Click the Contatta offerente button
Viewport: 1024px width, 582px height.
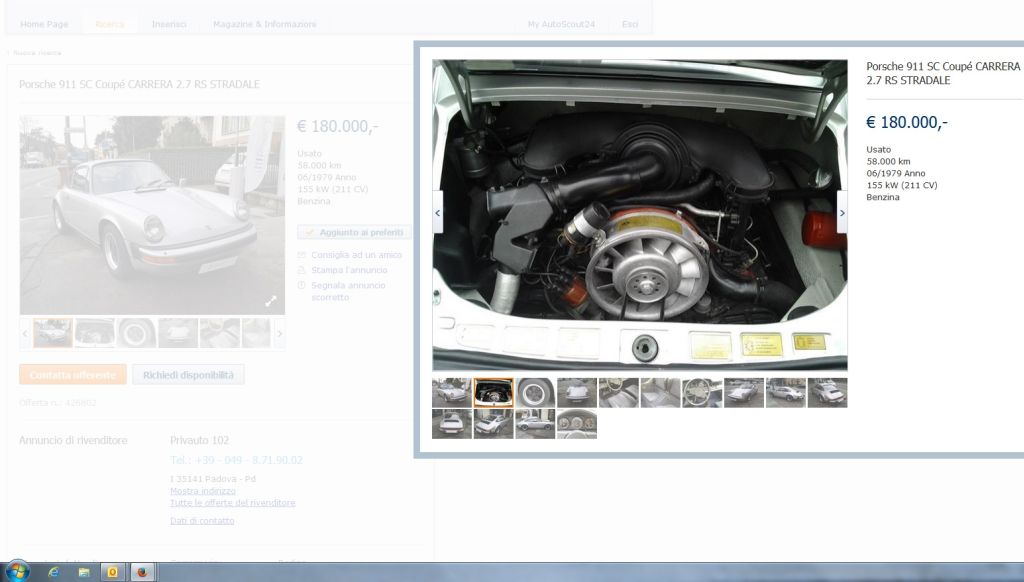click(x=72, y=375)
